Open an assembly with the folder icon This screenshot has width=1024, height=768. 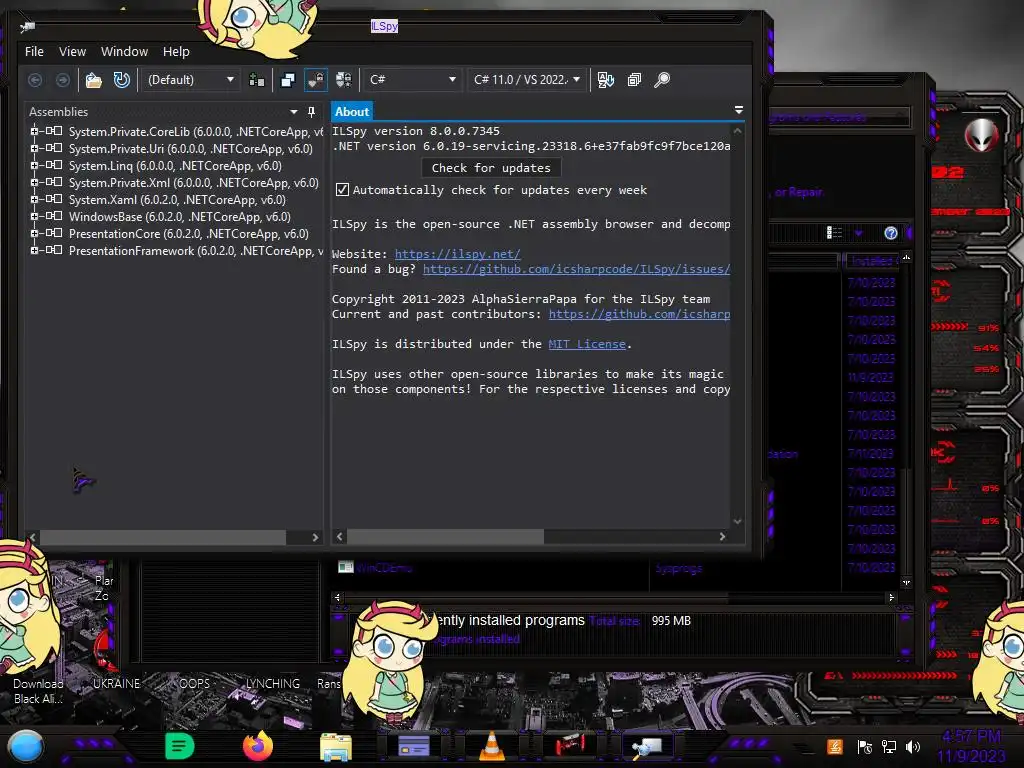click(x=93, y=80)
